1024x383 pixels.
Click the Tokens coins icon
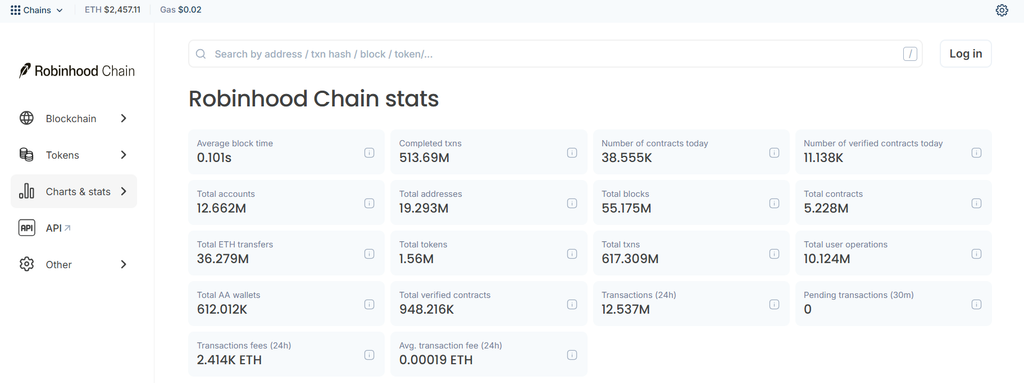(x=26, y=155)
